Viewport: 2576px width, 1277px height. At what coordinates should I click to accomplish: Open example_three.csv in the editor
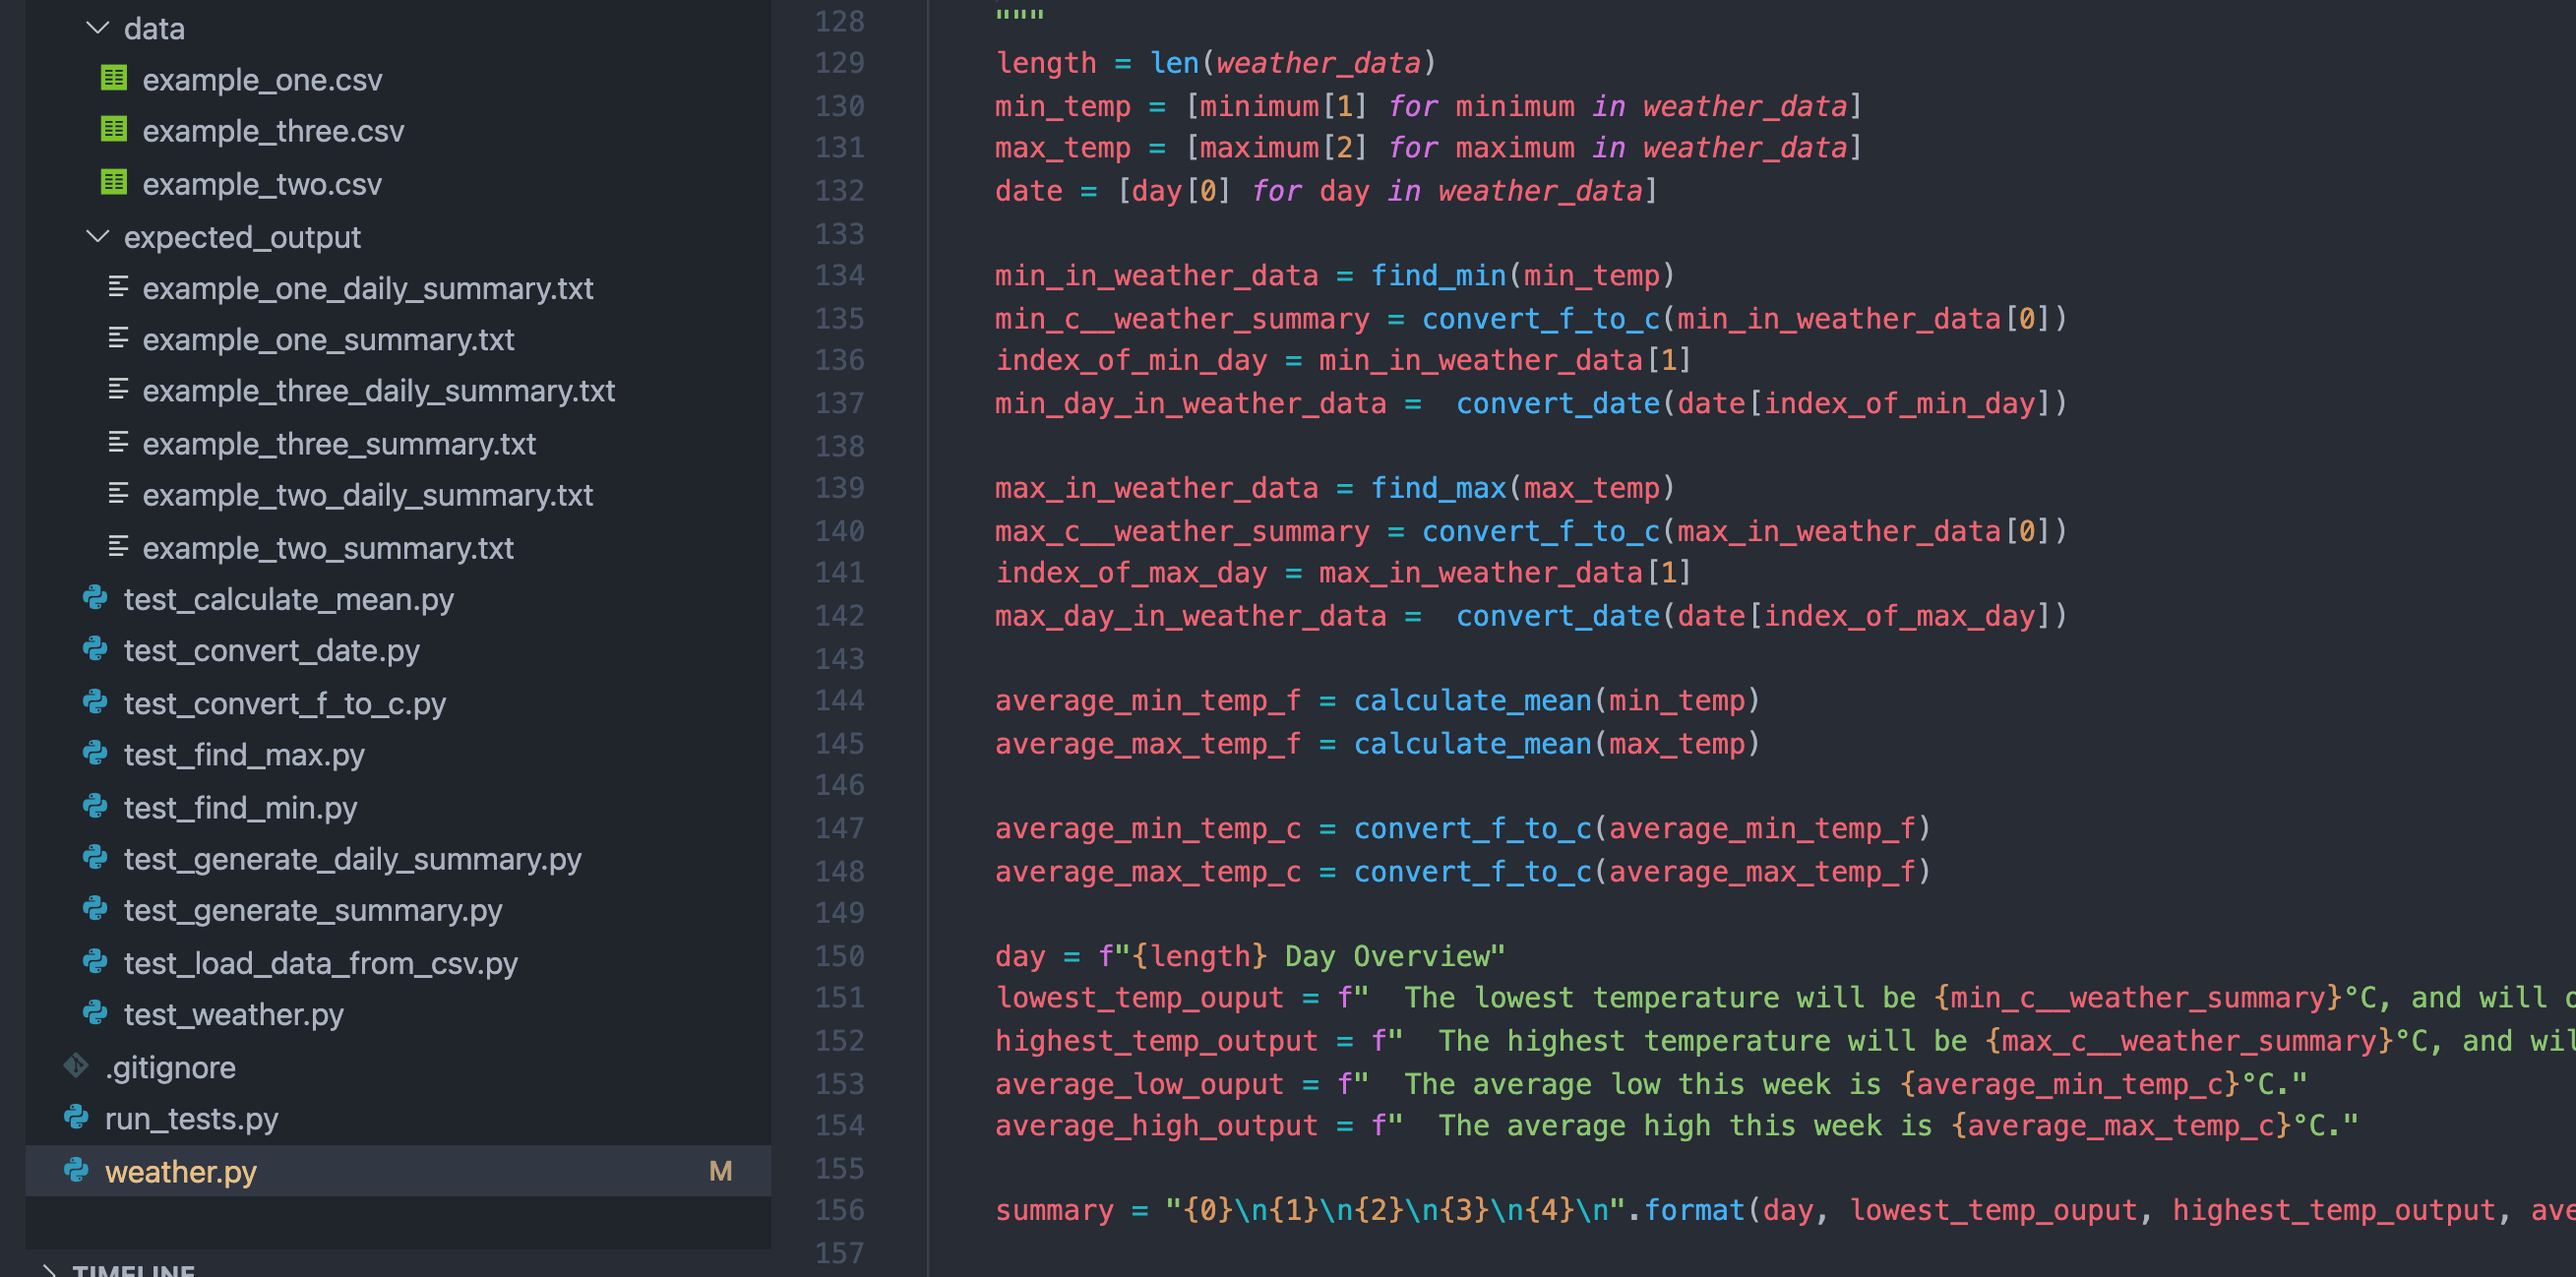click(x=273, y=131)
